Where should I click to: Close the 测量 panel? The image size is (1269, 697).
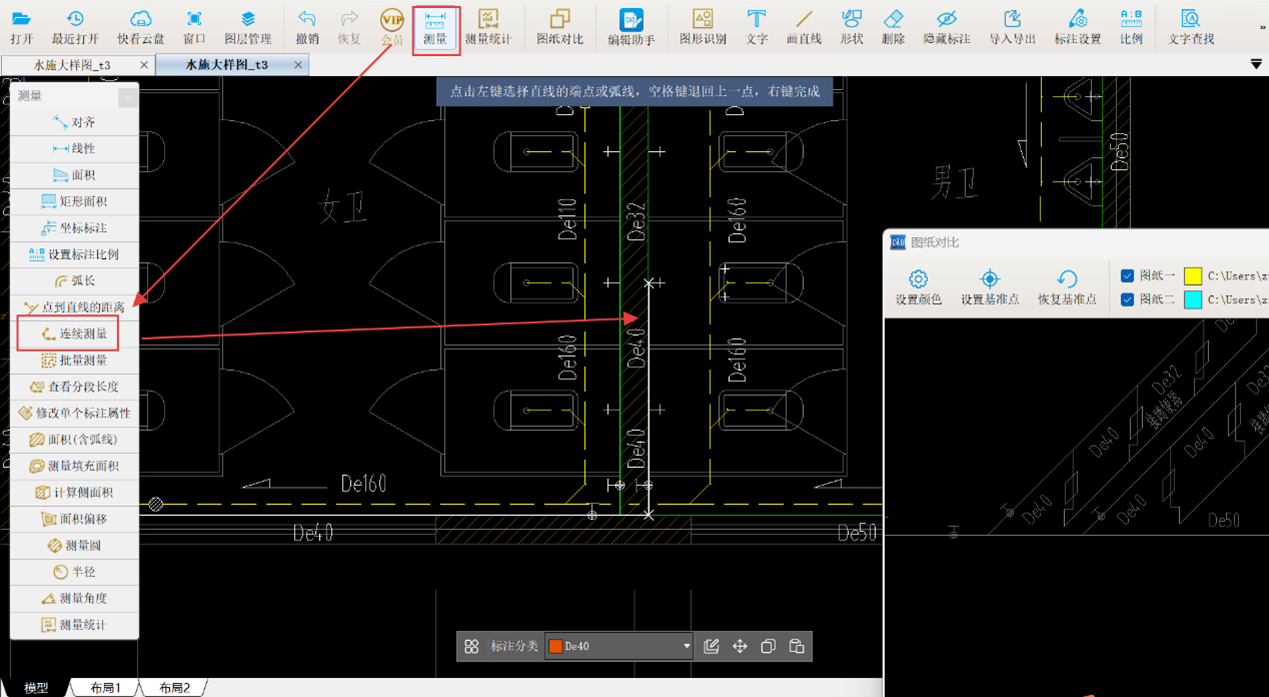pyautogui.click(x=128, y=97)
